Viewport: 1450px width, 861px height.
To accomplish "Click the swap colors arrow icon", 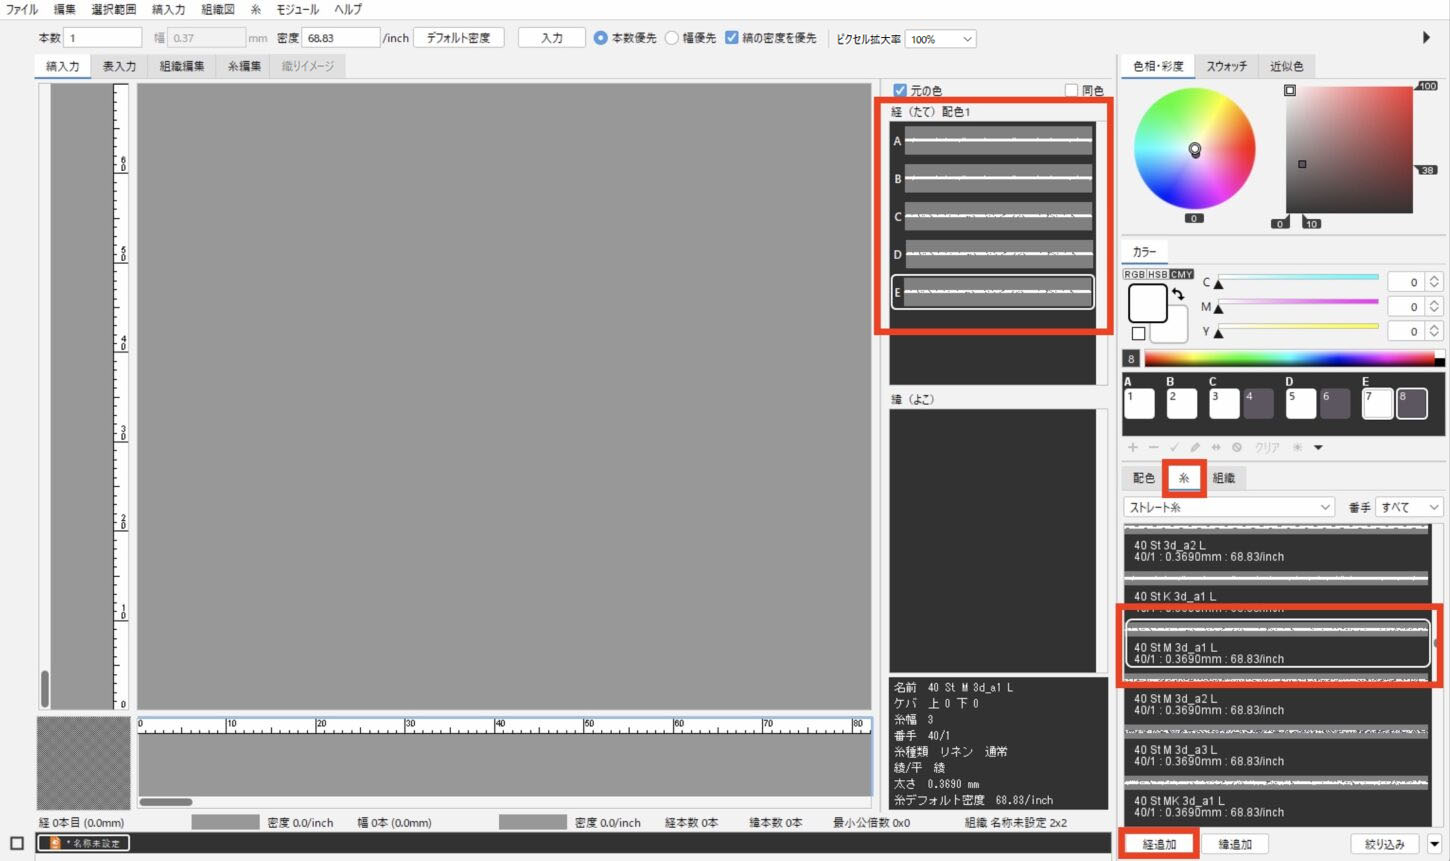I will [1179, 294].
